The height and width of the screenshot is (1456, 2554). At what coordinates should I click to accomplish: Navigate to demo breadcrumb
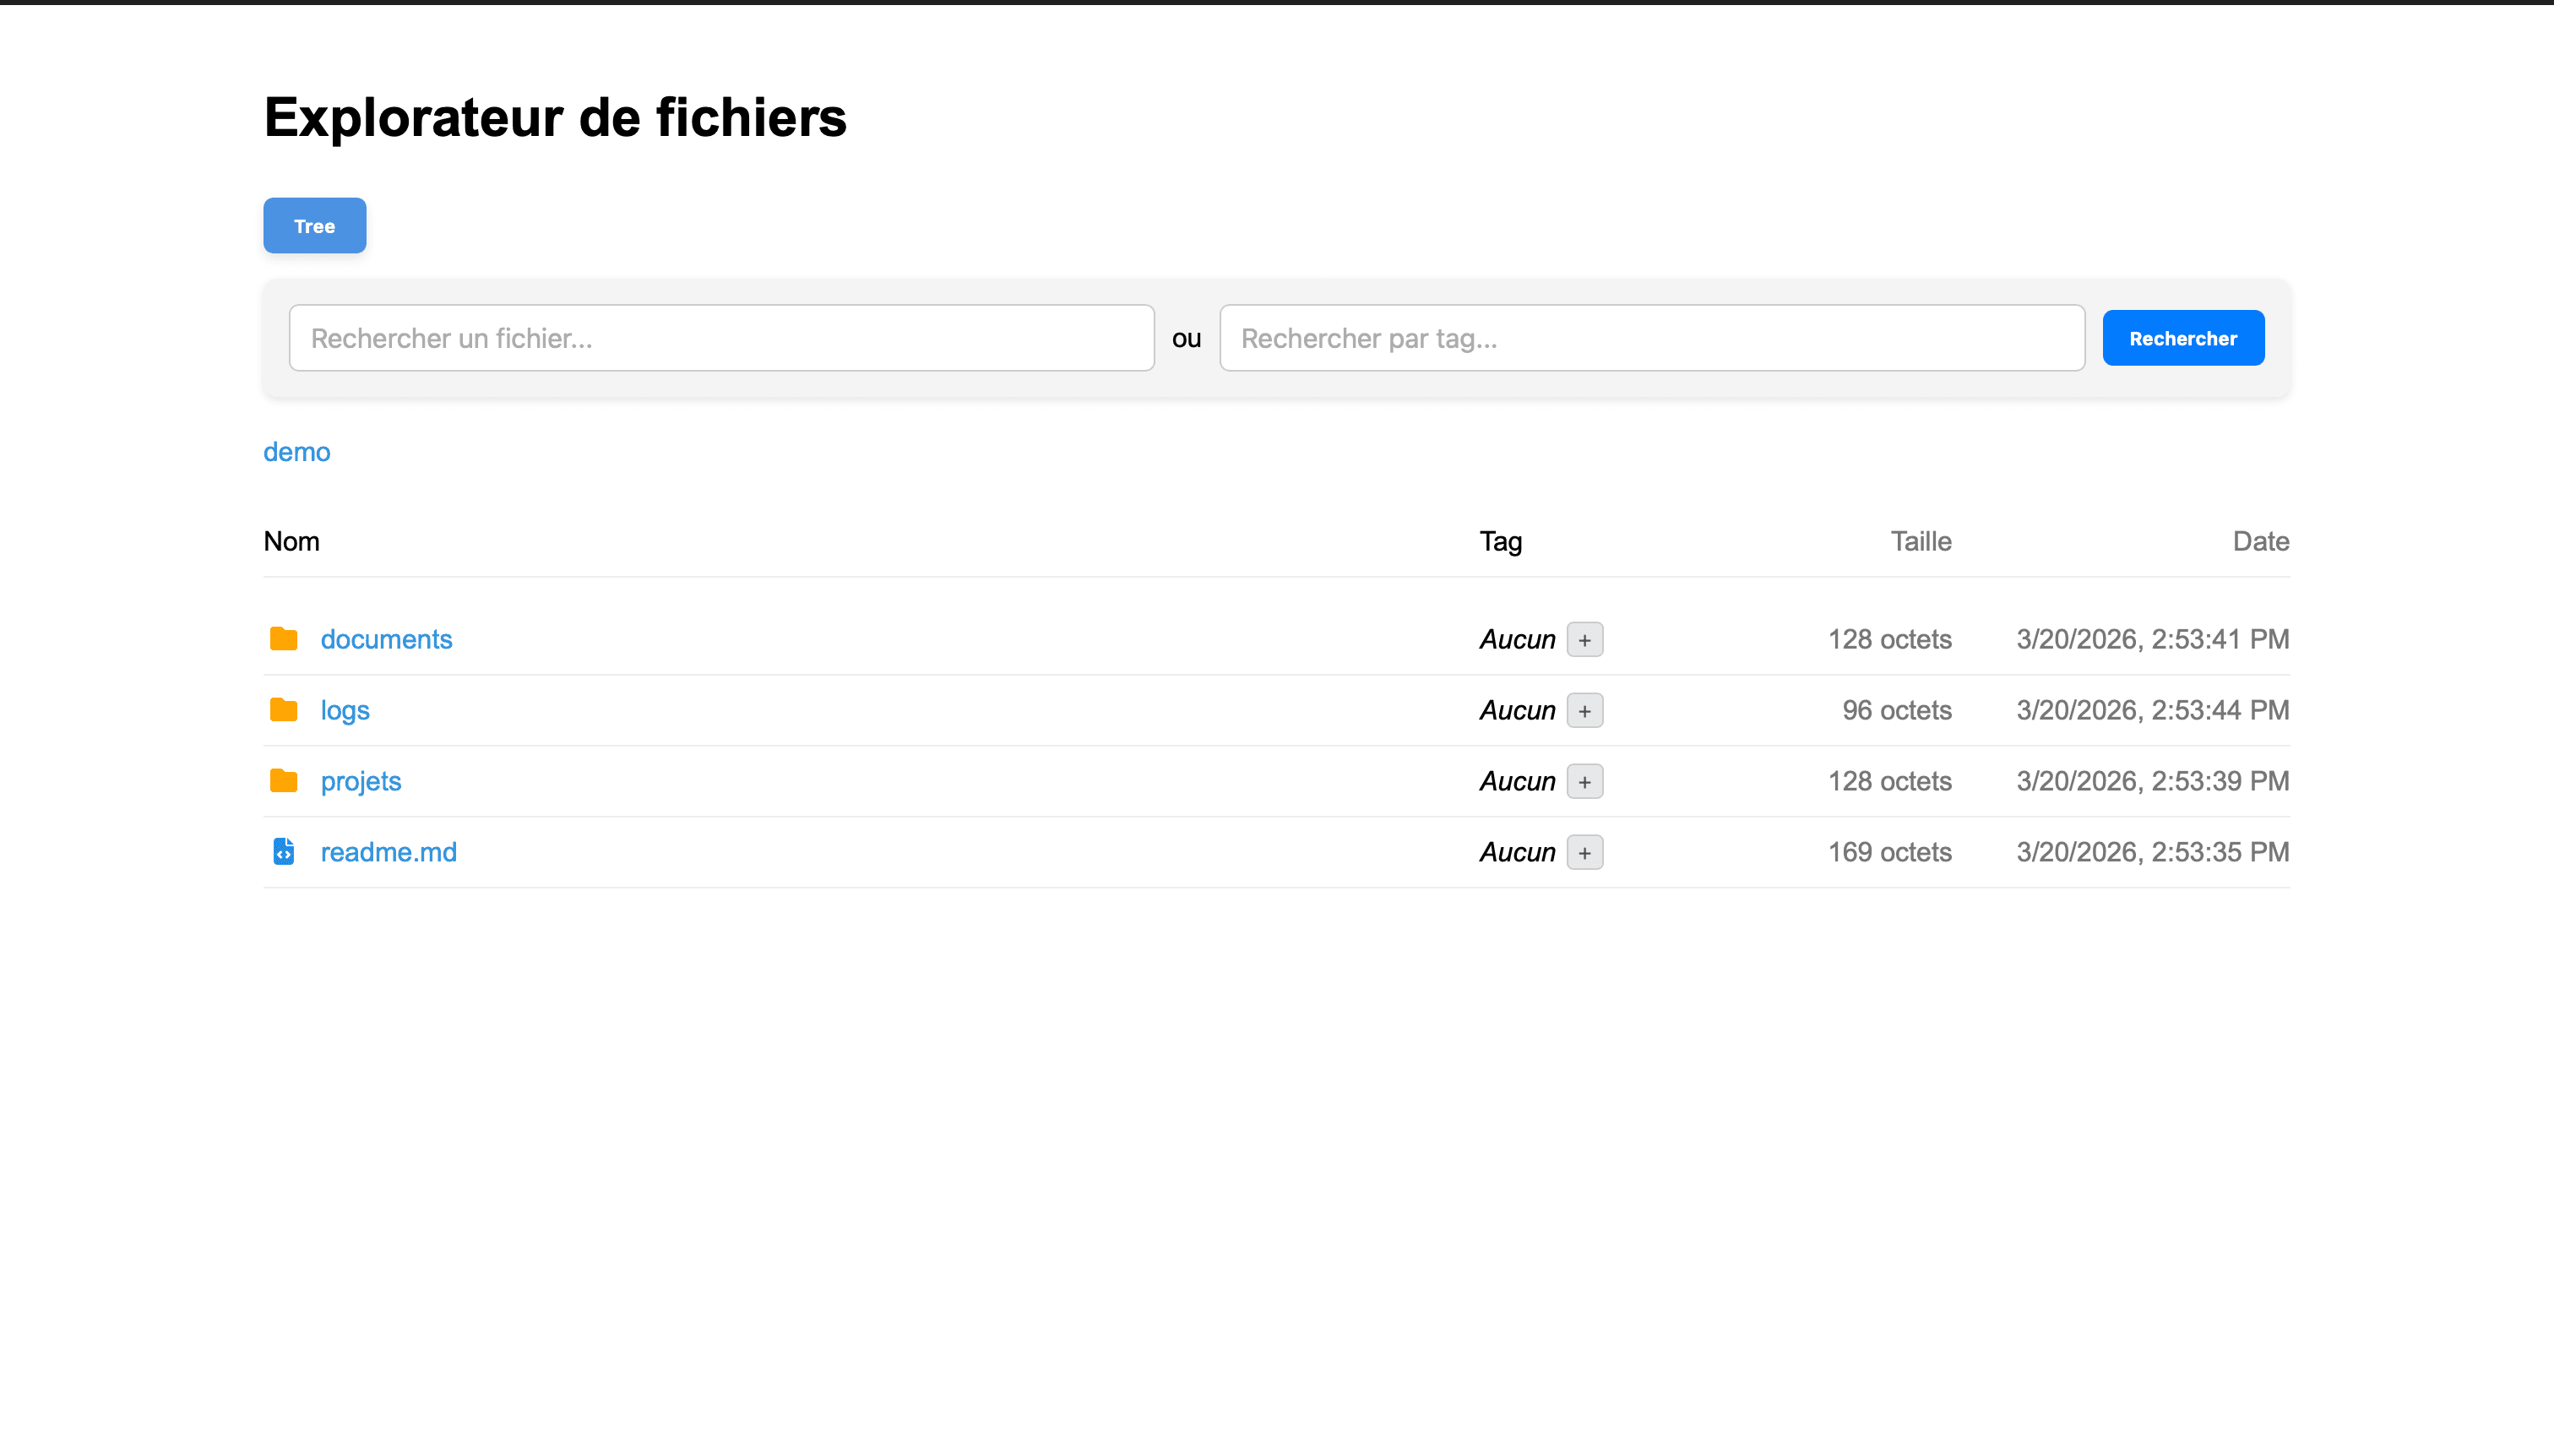[x=296, y=452]
